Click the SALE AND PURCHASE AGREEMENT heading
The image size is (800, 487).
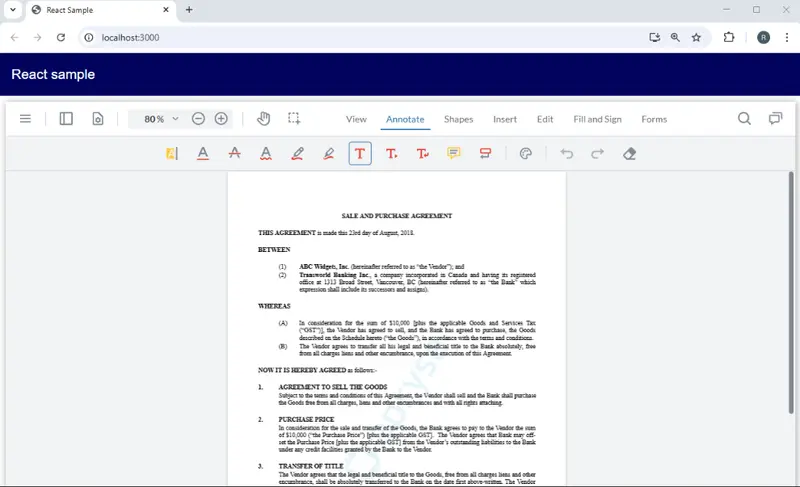click(x=396, y=216)
